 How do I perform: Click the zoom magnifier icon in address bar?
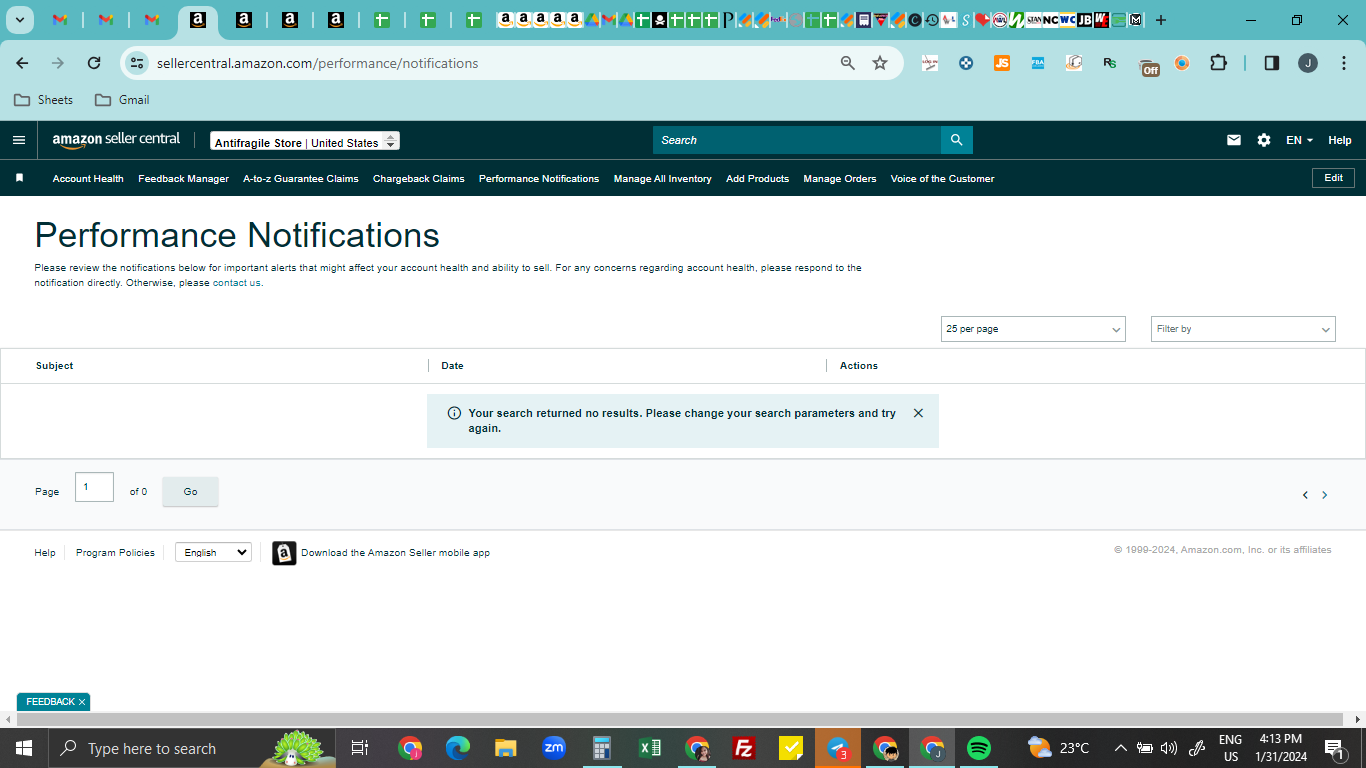click(x=848, y=63)
